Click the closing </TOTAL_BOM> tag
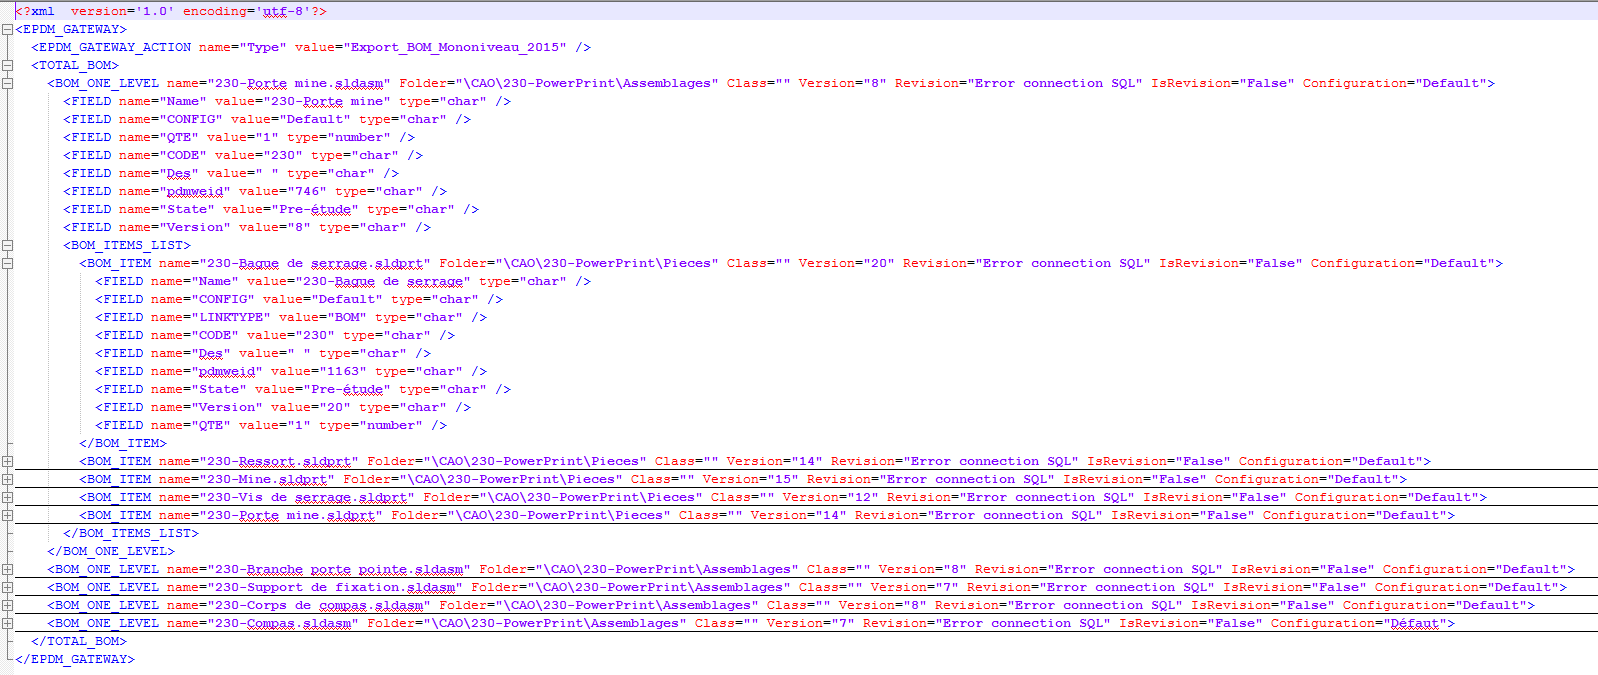This screenshot has height=675, width=1598. 79,641
